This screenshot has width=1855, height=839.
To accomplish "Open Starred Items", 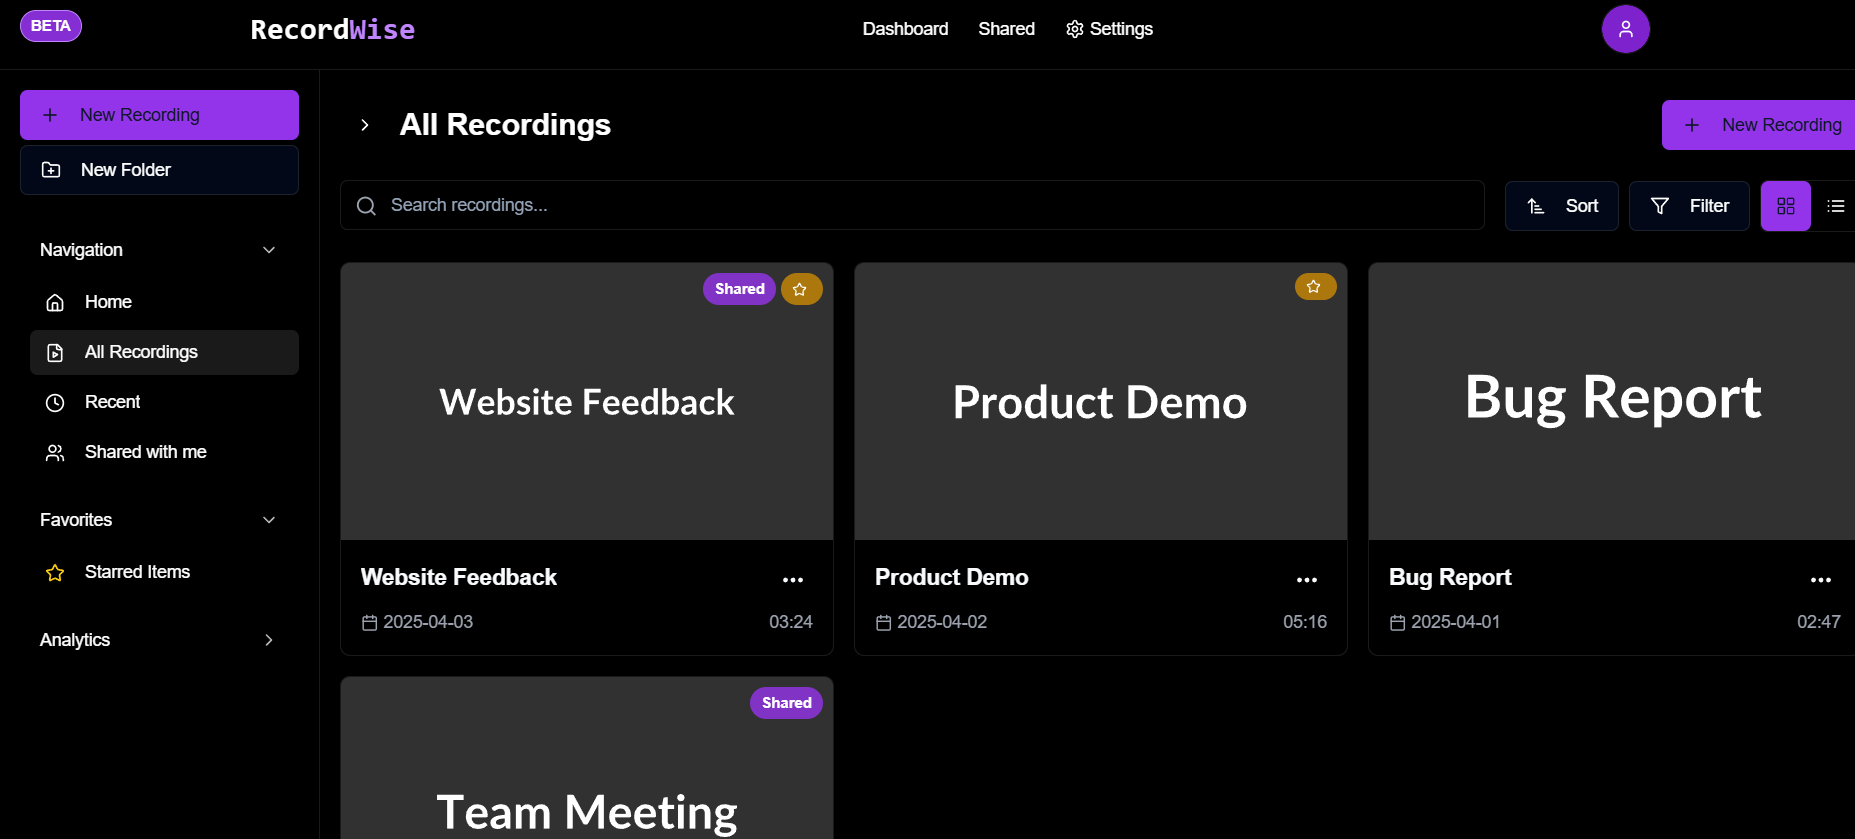I will click(x=164, y=572).
